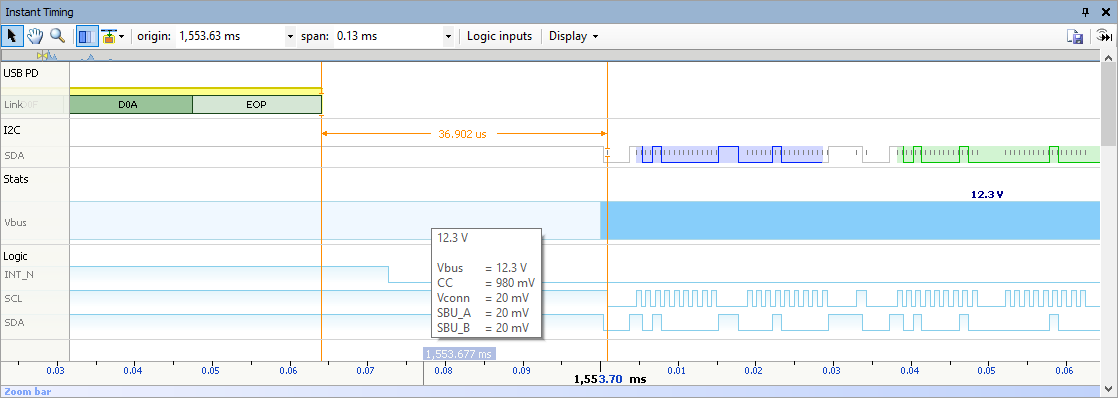1118x398 pixels.
Task: Click the 1,553.70 ms time axis label
Action: (610, 379)
